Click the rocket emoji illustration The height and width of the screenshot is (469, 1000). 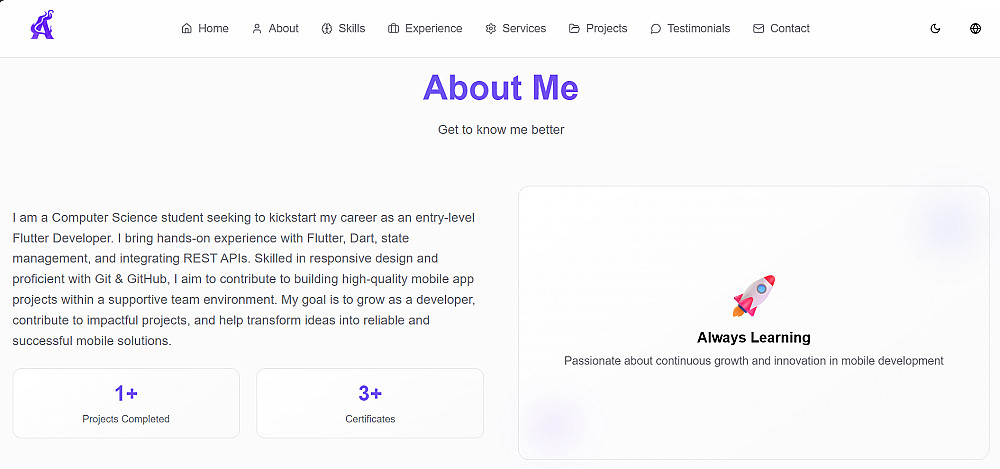(753, 296)
